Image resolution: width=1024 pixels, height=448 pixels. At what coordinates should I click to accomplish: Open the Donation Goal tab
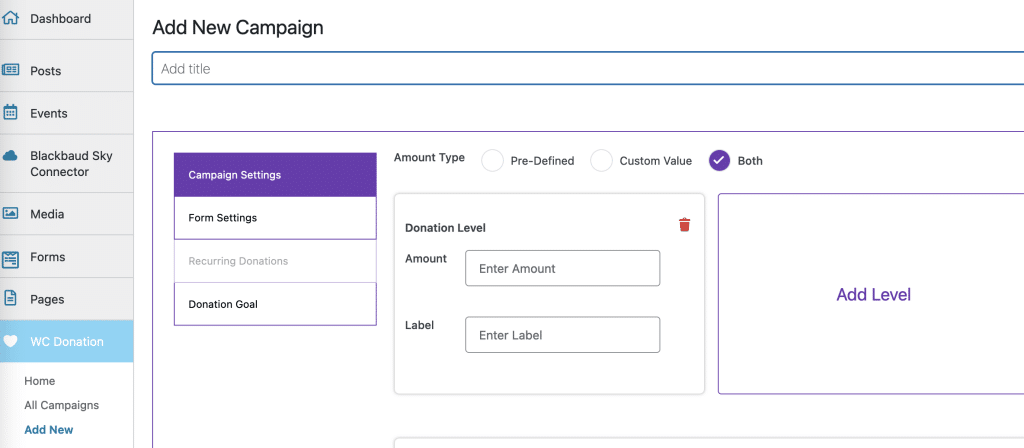(275, 304)
